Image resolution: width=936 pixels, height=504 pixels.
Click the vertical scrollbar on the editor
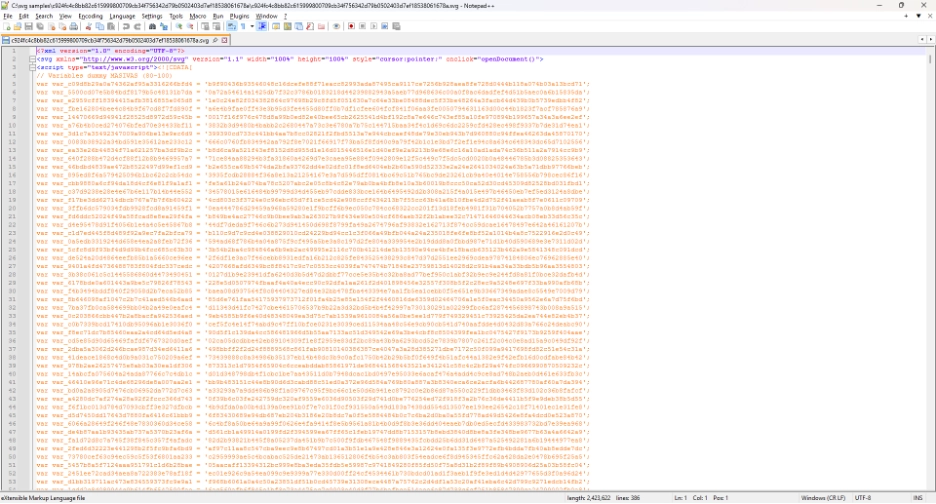[931, 250]
